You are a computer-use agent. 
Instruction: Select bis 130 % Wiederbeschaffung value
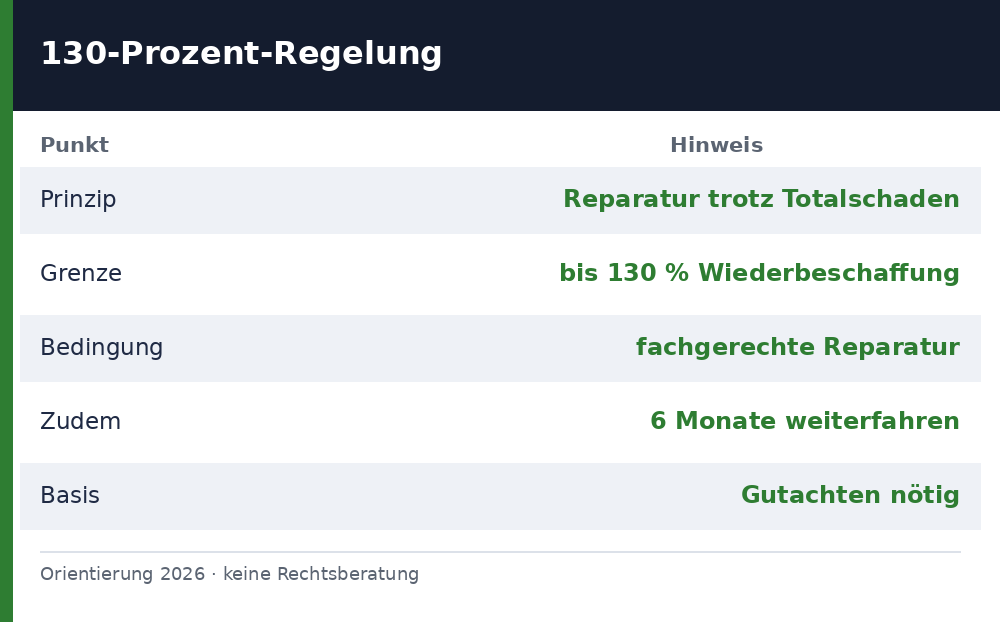[760, 273]
